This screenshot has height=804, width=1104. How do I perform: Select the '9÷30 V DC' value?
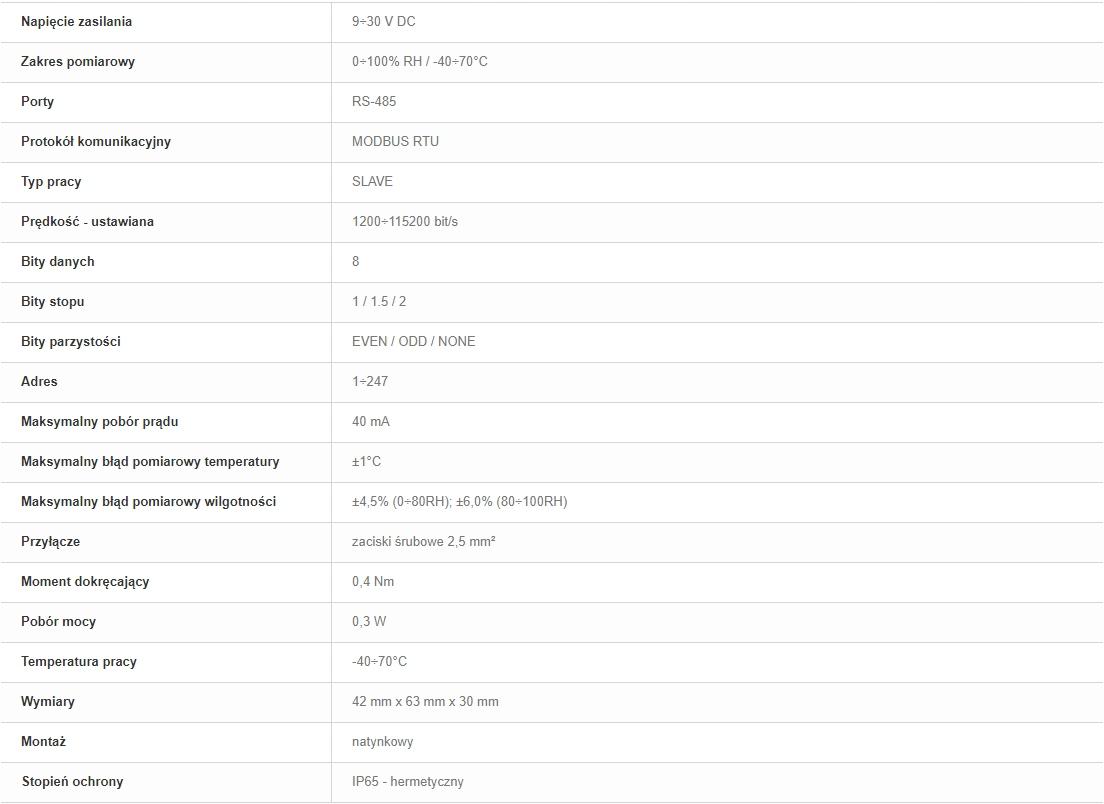(x=384, y=21)
